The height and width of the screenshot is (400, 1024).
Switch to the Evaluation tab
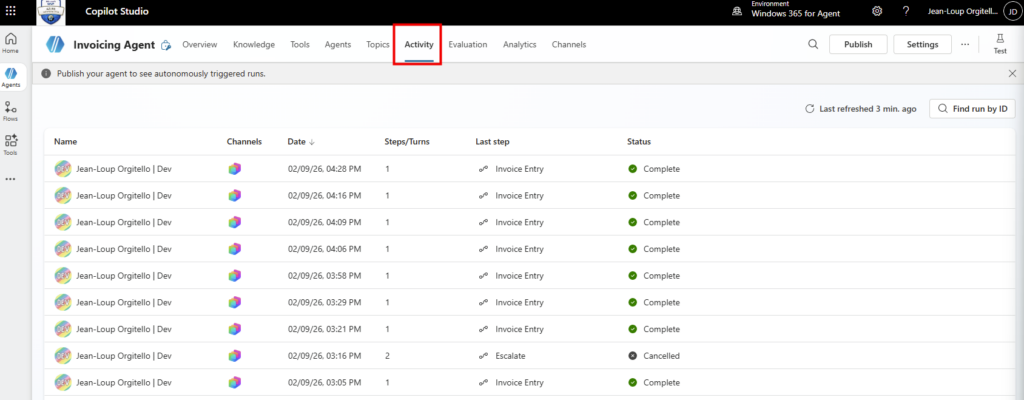(x=467, y=45)
